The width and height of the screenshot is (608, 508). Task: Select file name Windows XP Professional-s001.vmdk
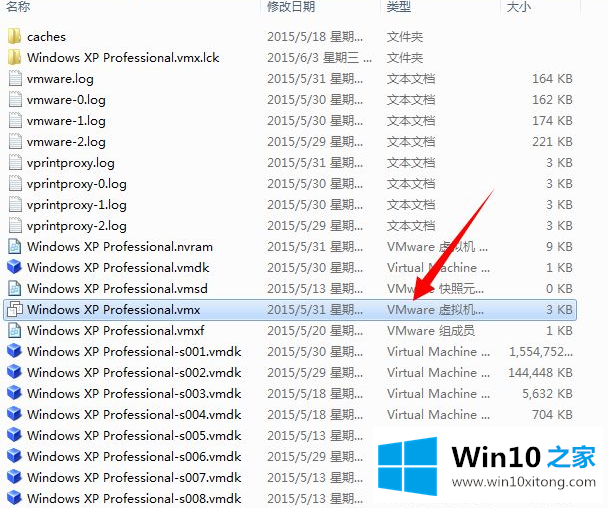coord(134,352)
